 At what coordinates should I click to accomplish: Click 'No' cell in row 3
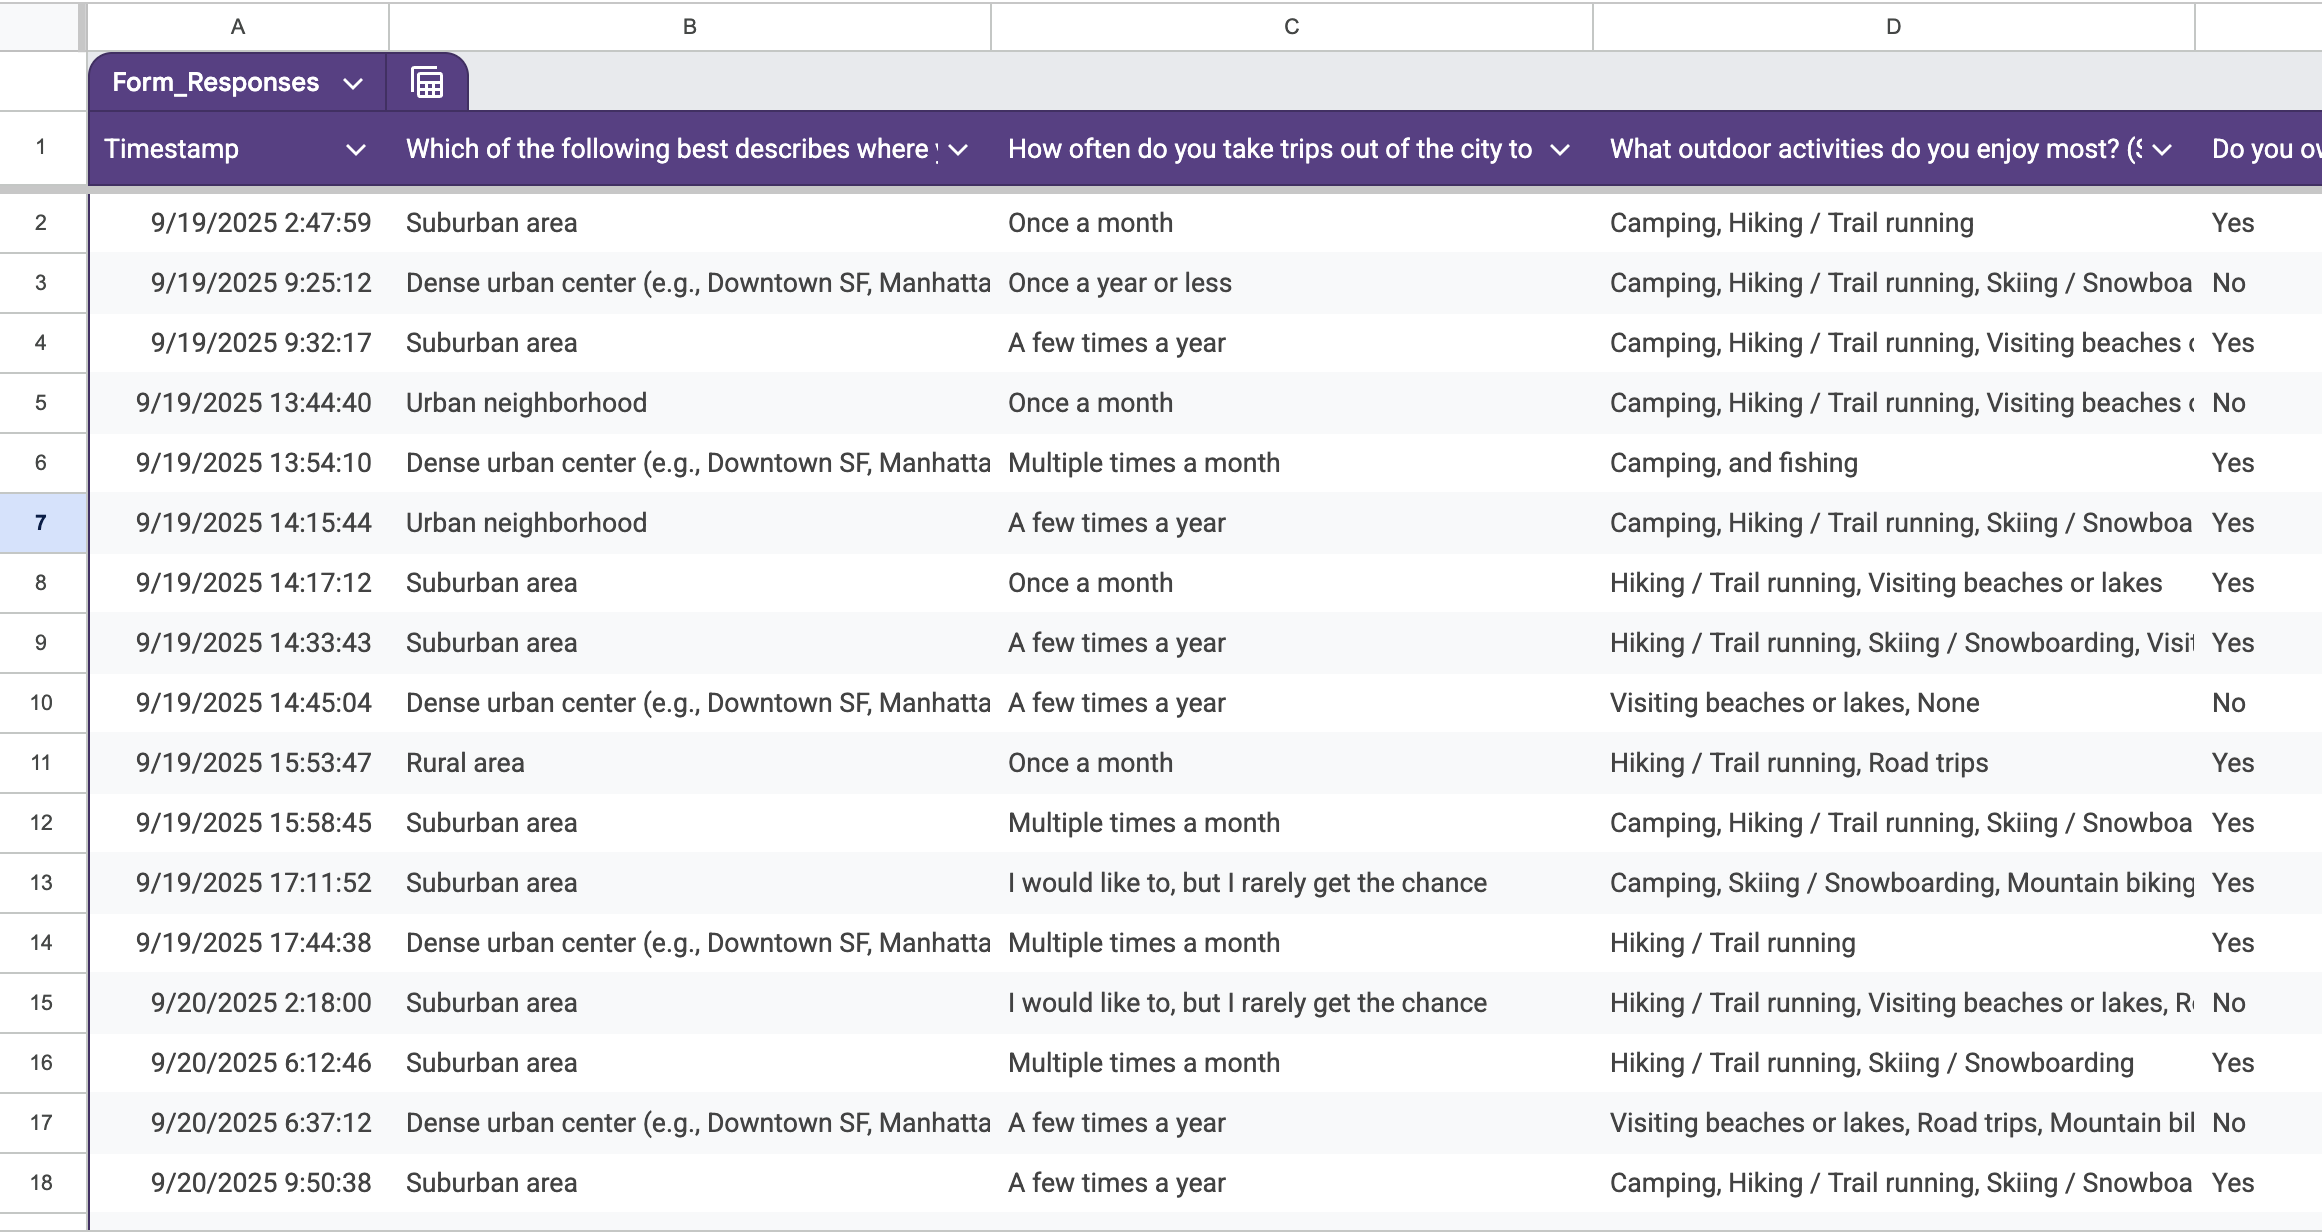[x=2259, y=283]
